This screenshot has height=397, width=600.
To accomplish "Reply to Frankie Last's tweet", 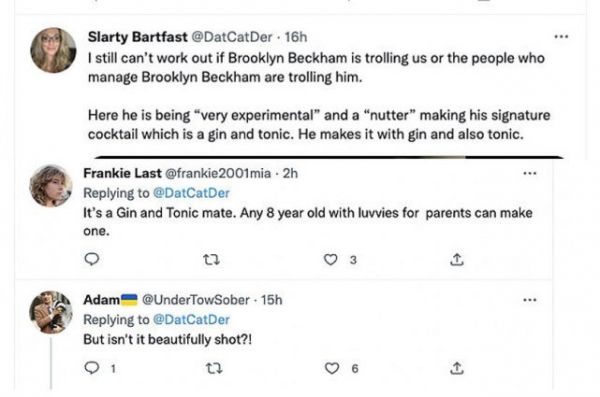I will tap(91, 259).
